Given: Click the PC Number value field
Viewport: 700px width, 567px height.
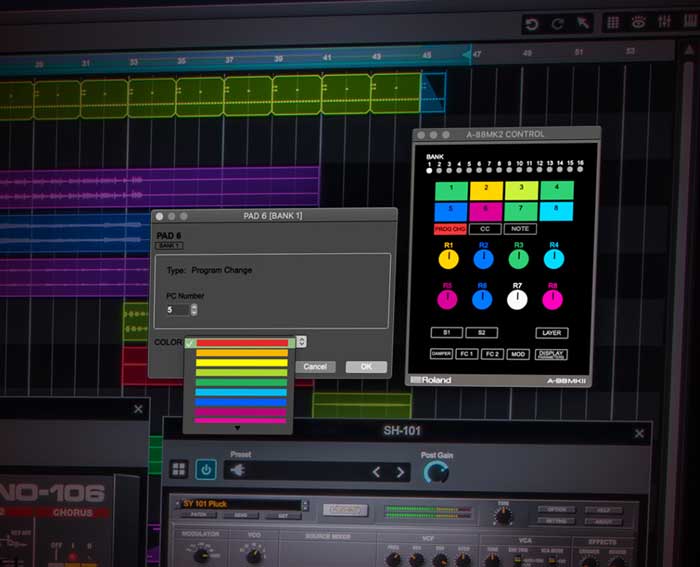Looking at the screenshot, I should (178, 310).
